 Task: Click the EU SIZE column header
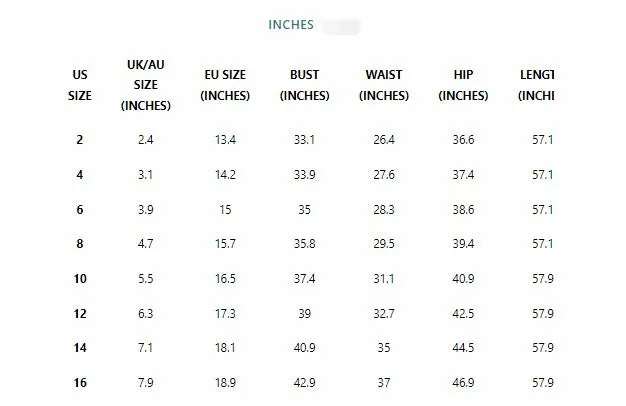[x=225, y=85]
